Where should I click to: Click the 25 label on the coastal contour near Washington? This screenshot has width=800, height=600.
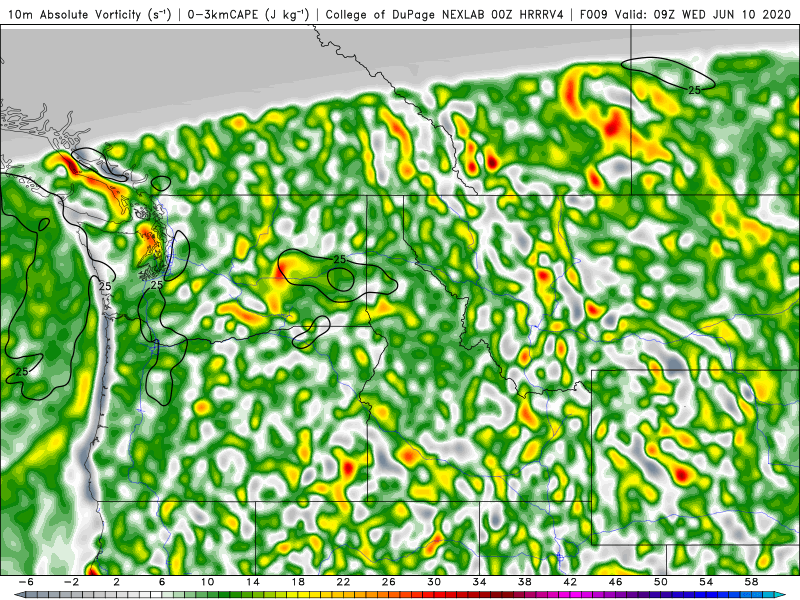[105, 287]
